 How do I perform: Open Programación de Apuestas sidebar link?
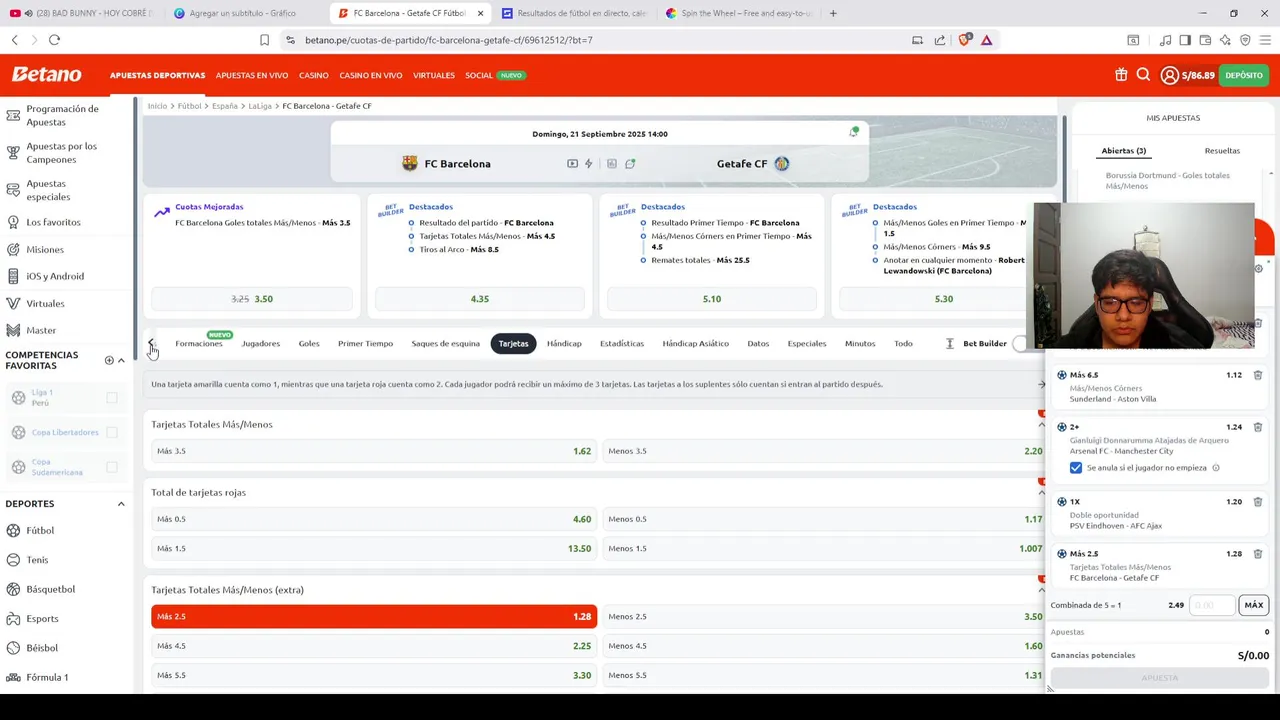click(62, 115)
